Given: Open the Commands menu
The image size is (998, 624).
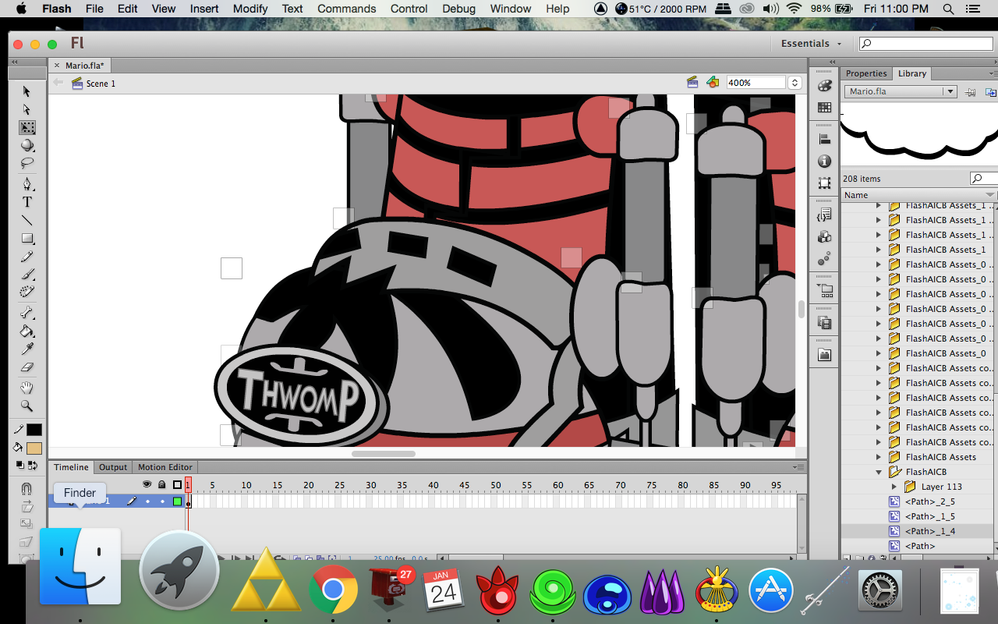Looking at the screenshot, I should [x=346, y=9].
